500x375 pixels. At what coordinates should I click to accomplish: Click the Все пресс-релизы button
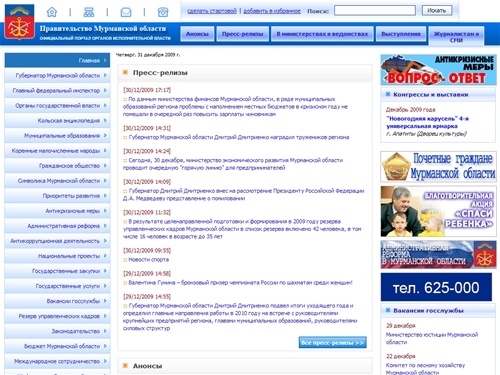[332, 342]
